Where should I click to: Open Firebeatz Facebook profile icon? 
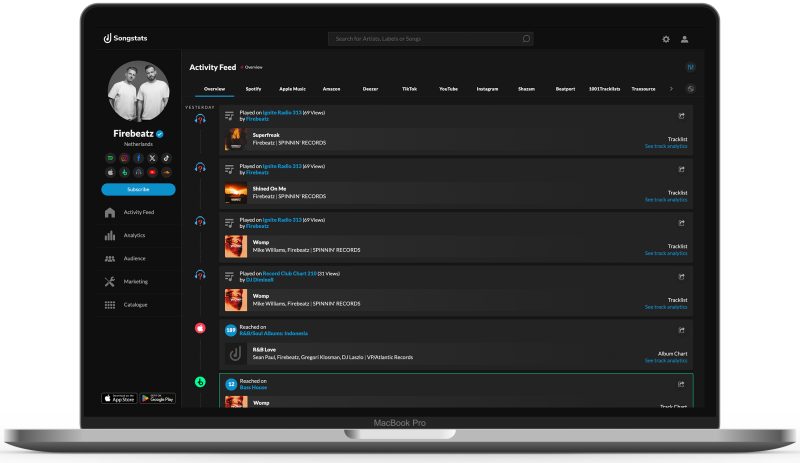138,158
